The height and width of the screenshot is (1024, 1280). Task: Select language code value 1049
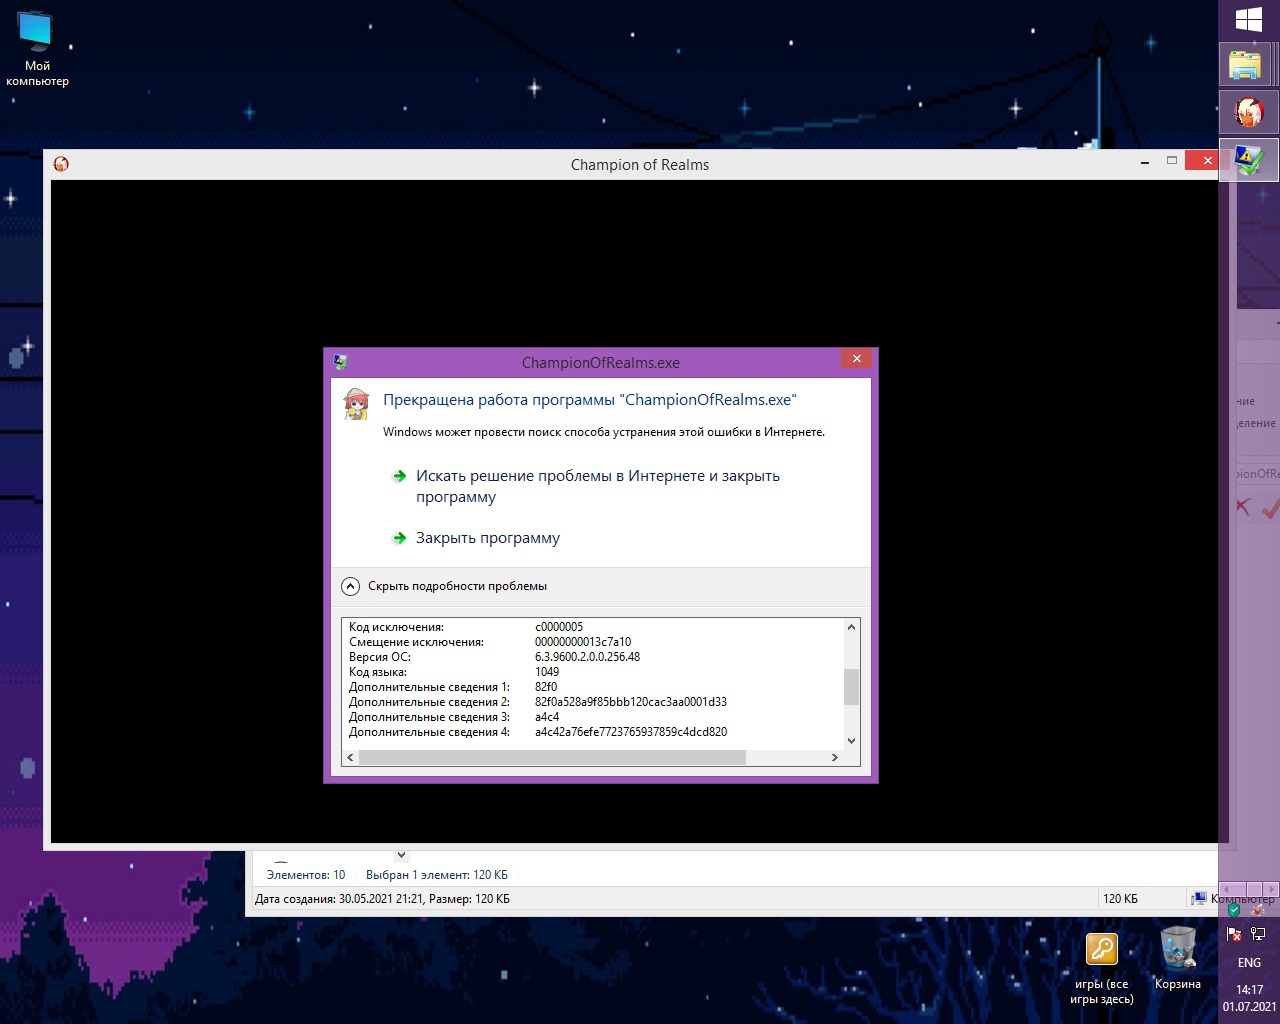547,672
